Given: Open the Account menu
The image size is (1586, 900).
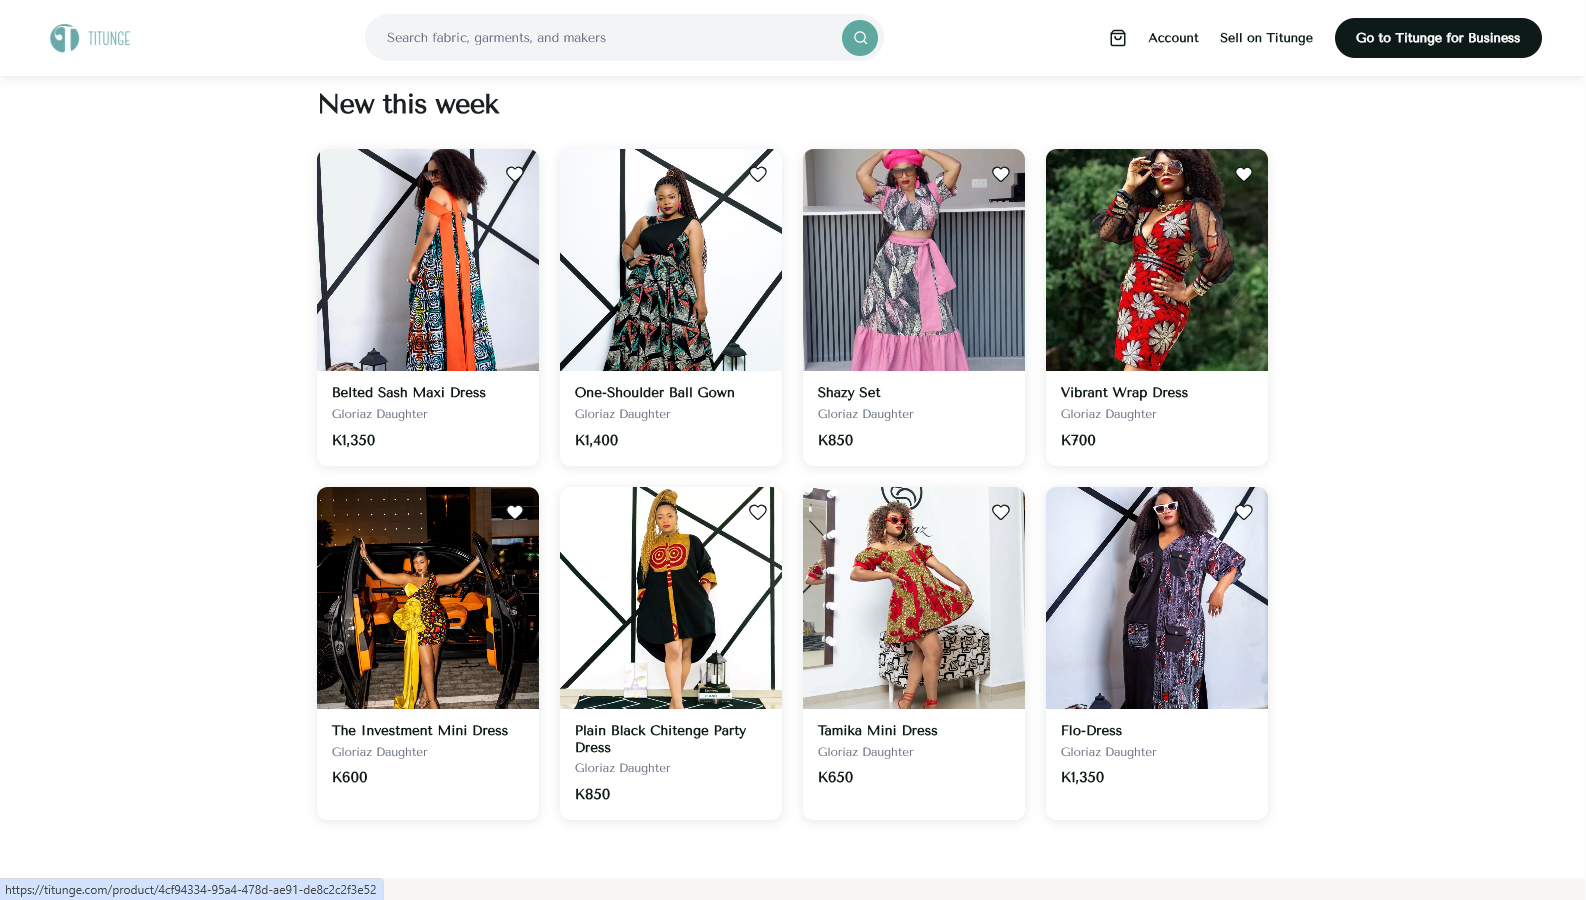Looking at the screenshot, I should 1173,38.
